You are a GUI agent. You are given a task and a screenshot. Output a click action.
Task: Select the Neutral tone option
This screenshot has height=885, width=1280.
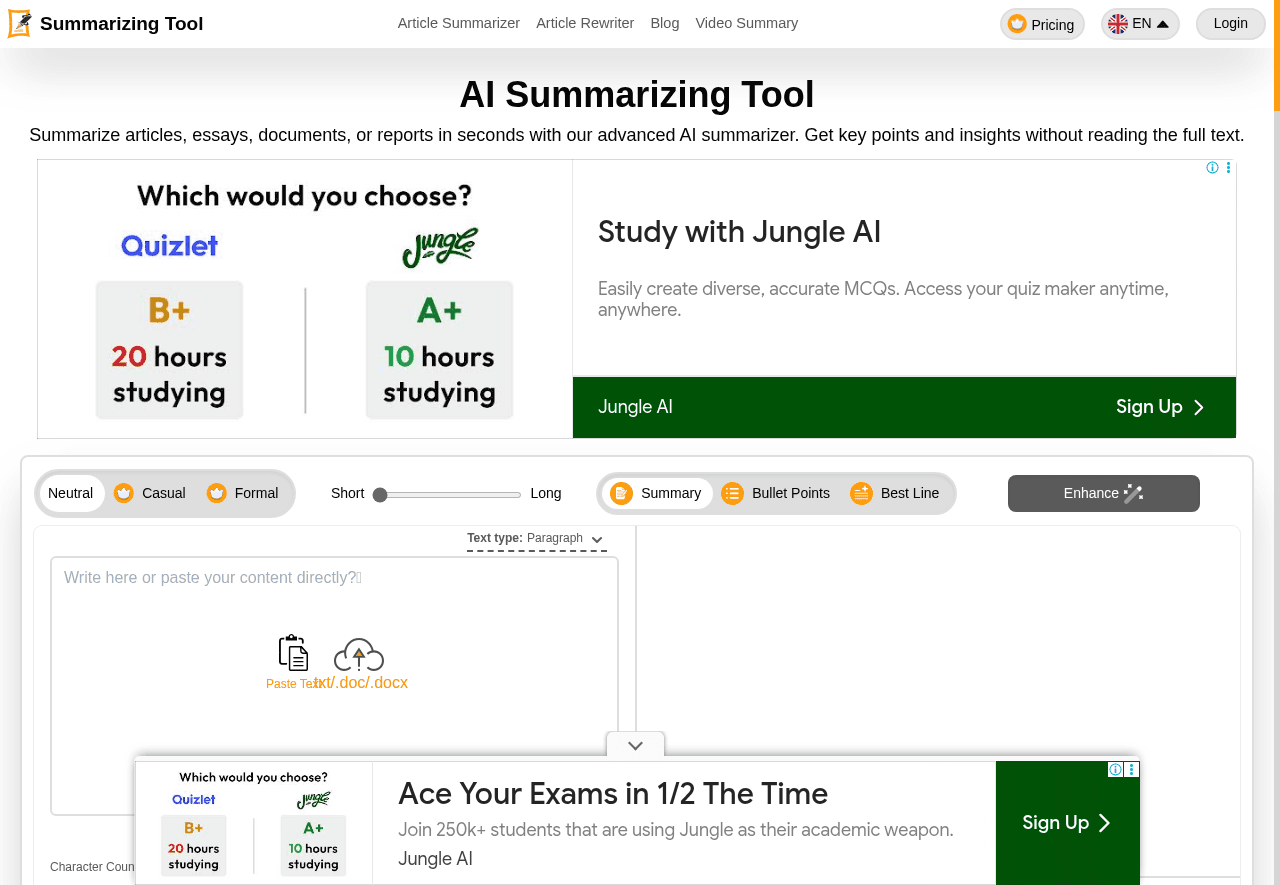pyautogui.click(x=71, y=492)
